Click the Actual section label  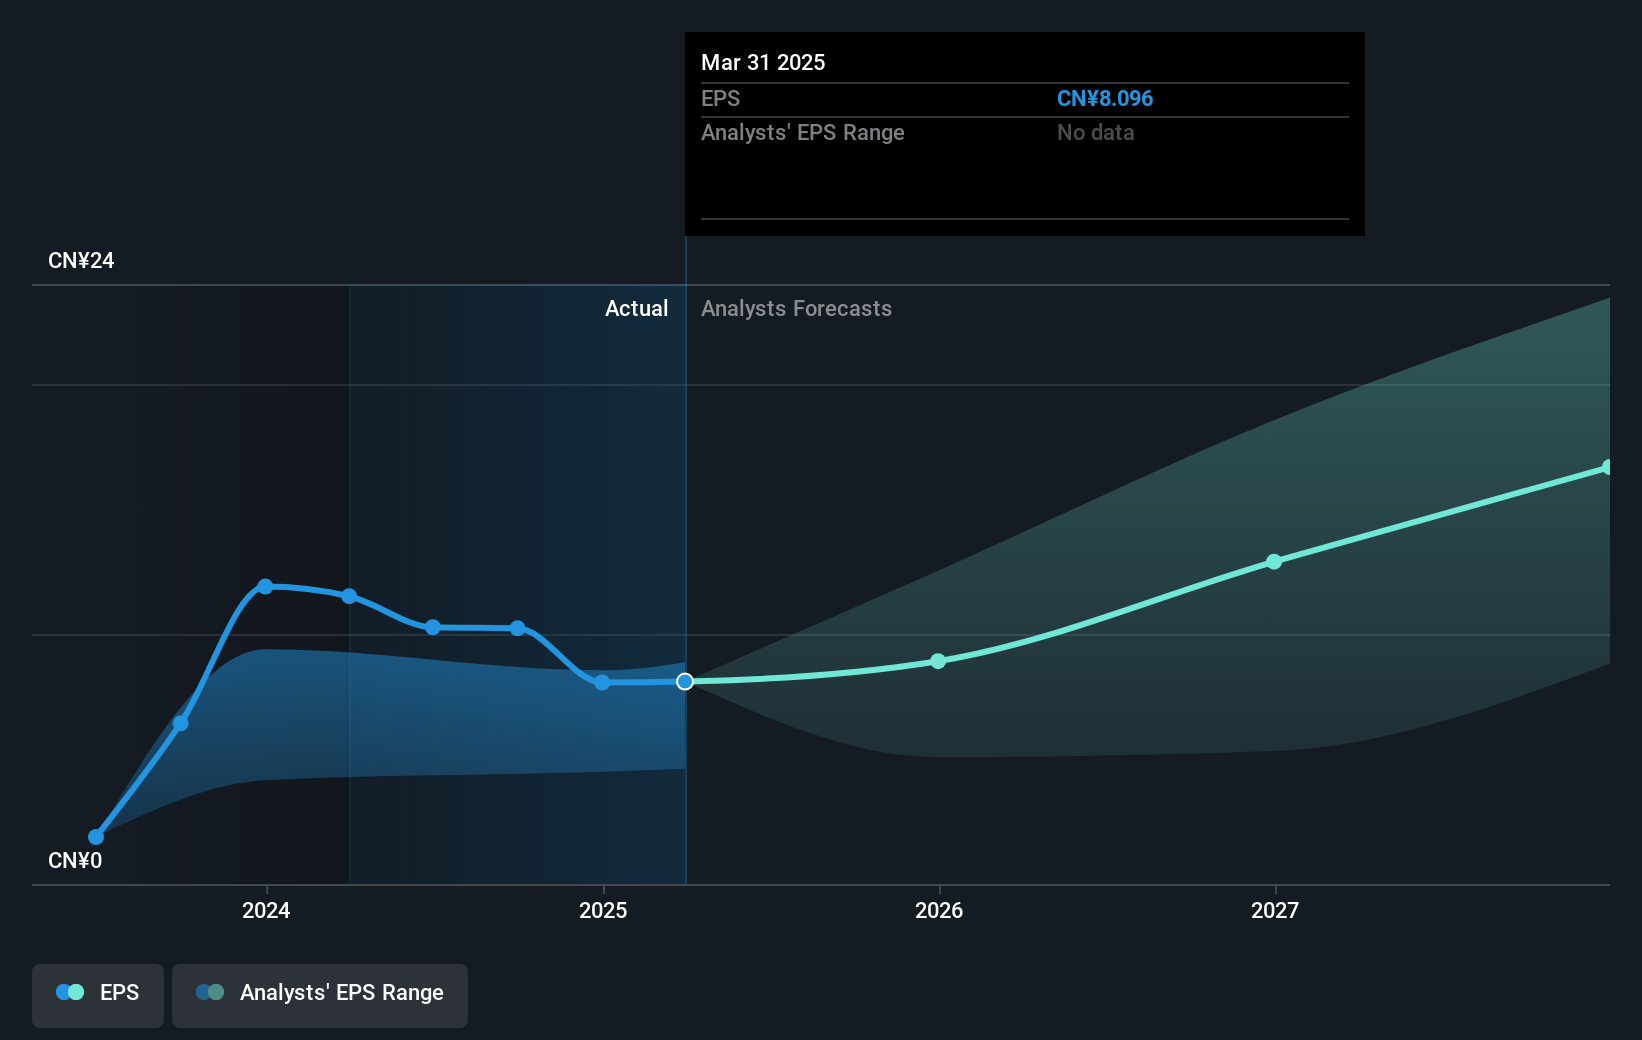[636, 309]
